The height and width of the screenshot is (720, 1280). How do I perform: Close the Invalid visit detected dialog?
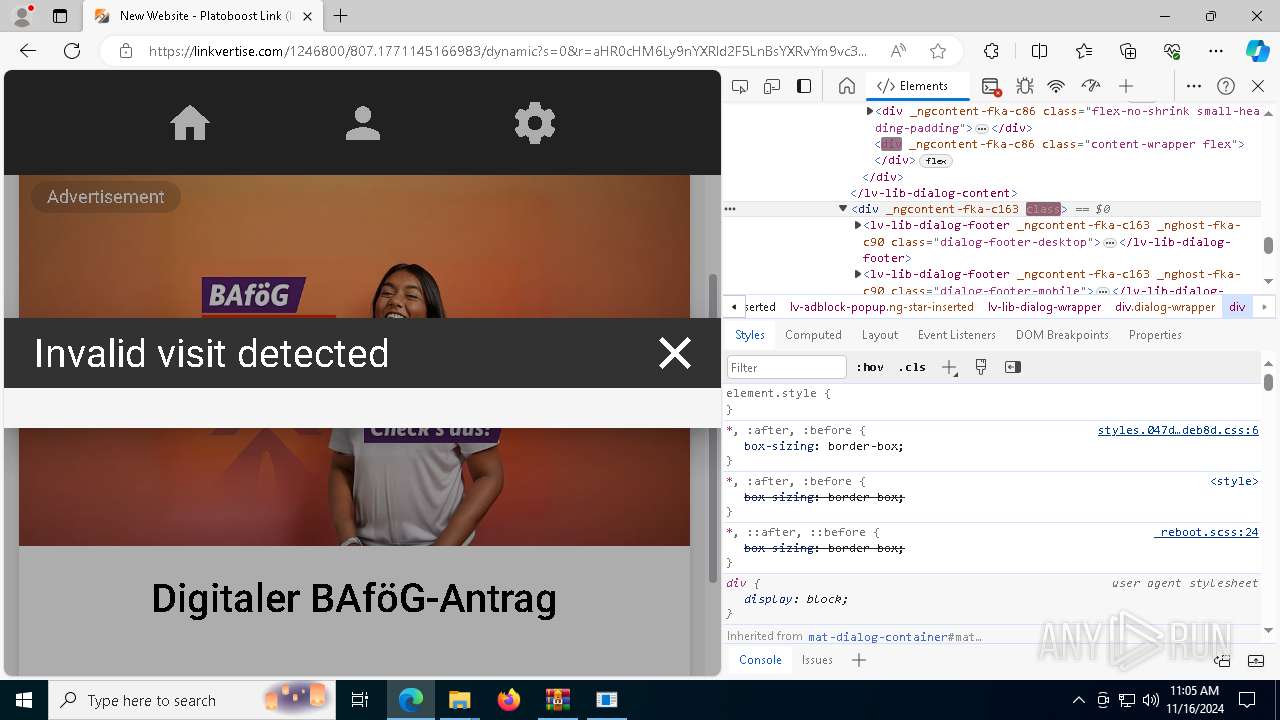point(675,353)
